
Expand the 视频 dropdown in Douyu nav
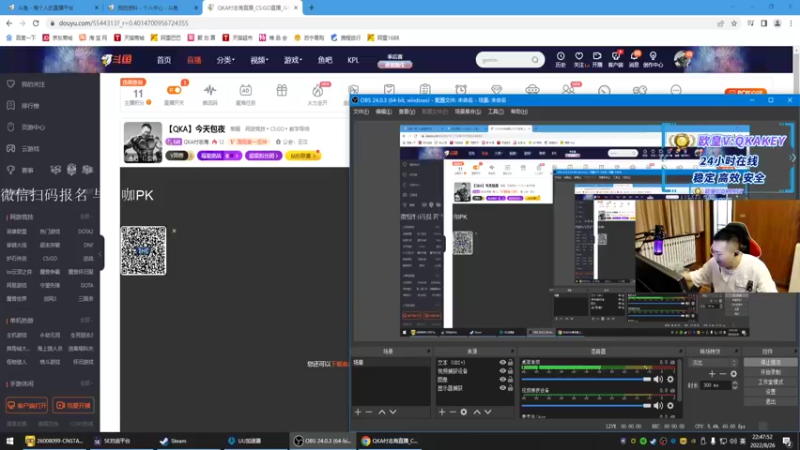[x=259, y=60]
